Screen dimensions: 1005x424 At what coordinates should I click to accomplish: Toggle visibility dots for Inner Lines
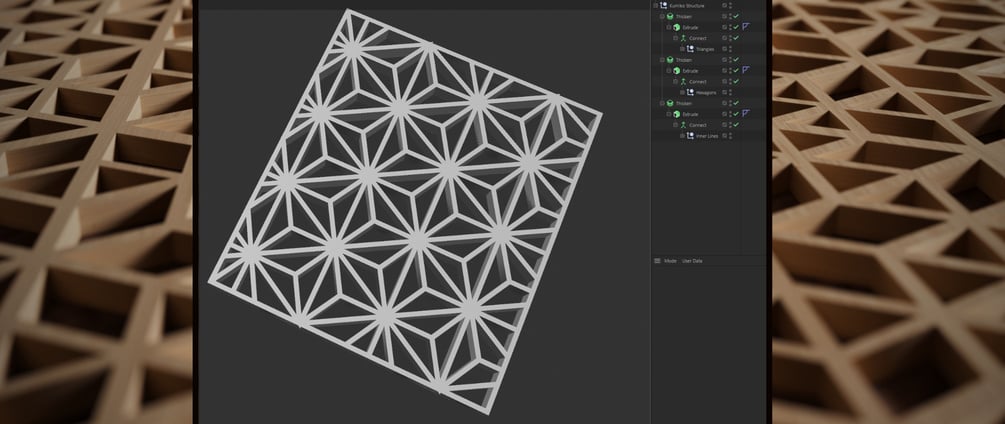click(x=731, y=136)
